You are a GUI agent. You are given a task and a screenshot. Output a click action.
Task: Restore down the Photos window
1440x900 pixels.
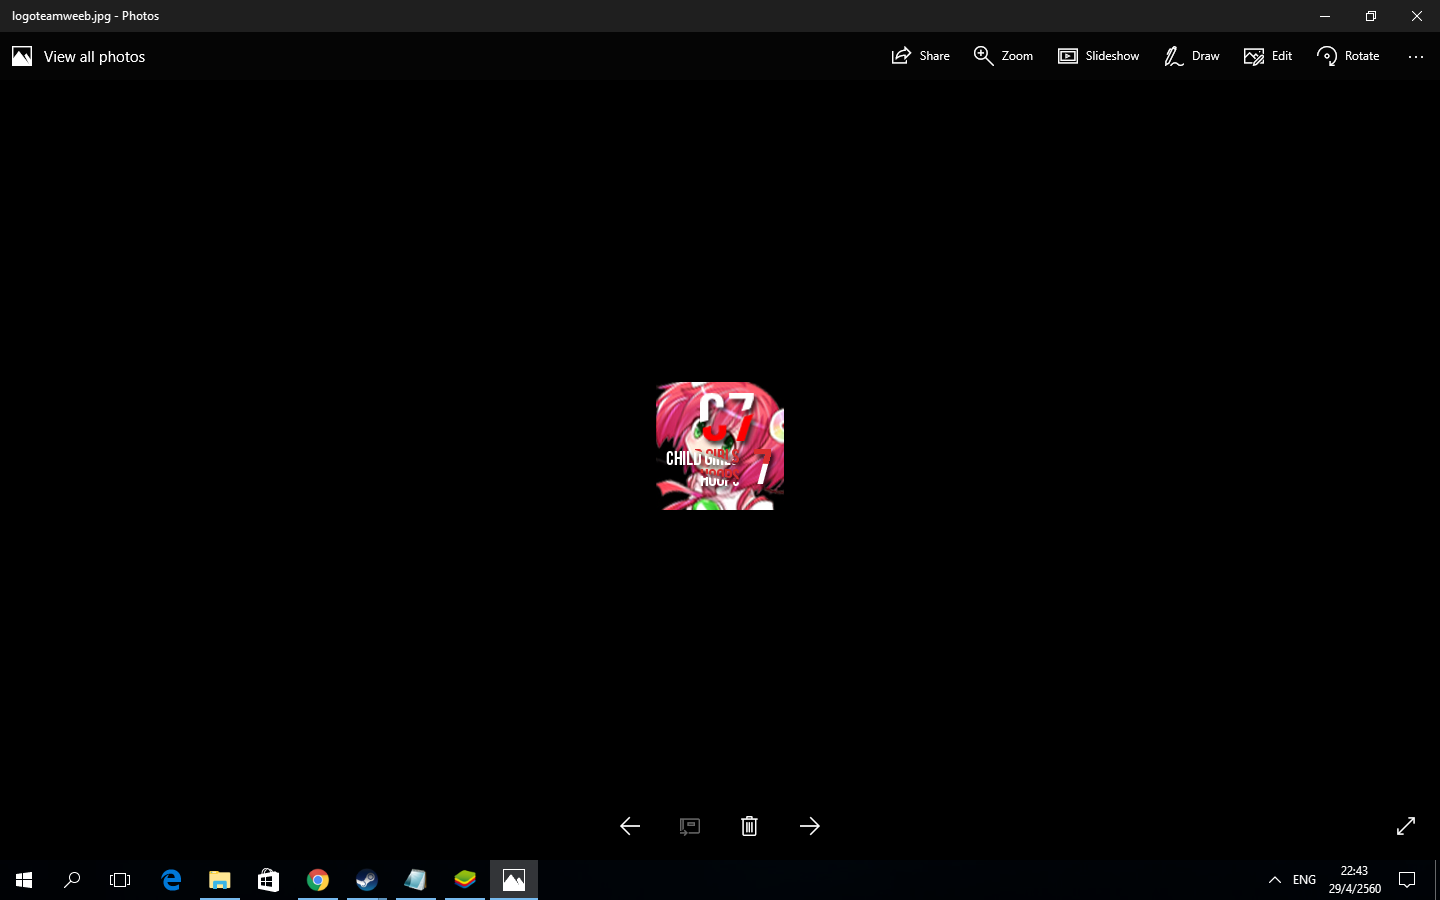point(1371,16)
